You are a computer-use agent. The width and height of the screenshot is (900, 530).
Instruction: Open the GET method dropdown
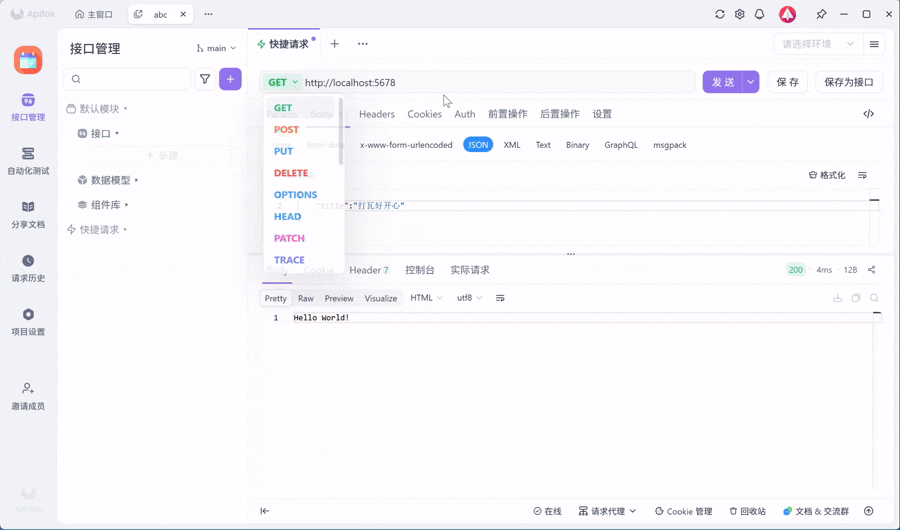(x=283, y=82)
